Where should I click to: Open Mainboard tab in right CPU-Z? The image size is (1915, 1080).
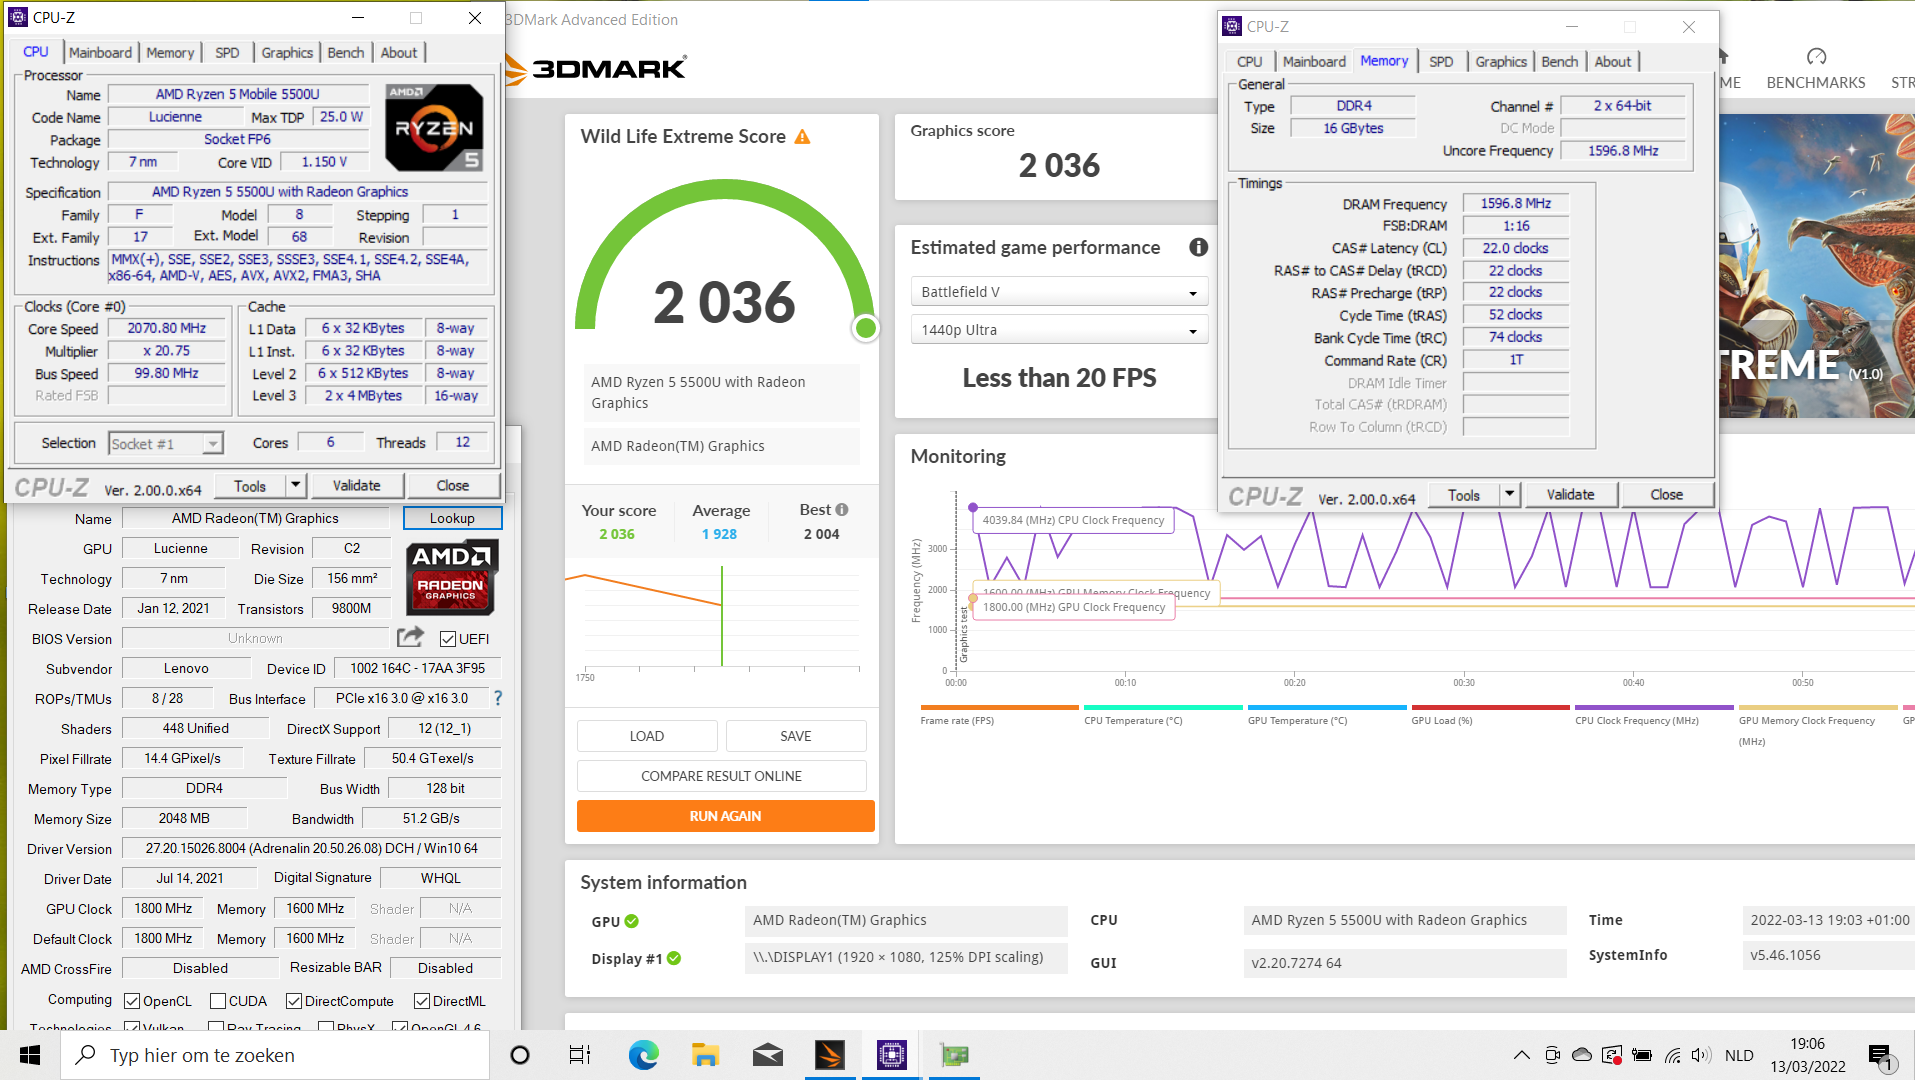coord(1314,61)
